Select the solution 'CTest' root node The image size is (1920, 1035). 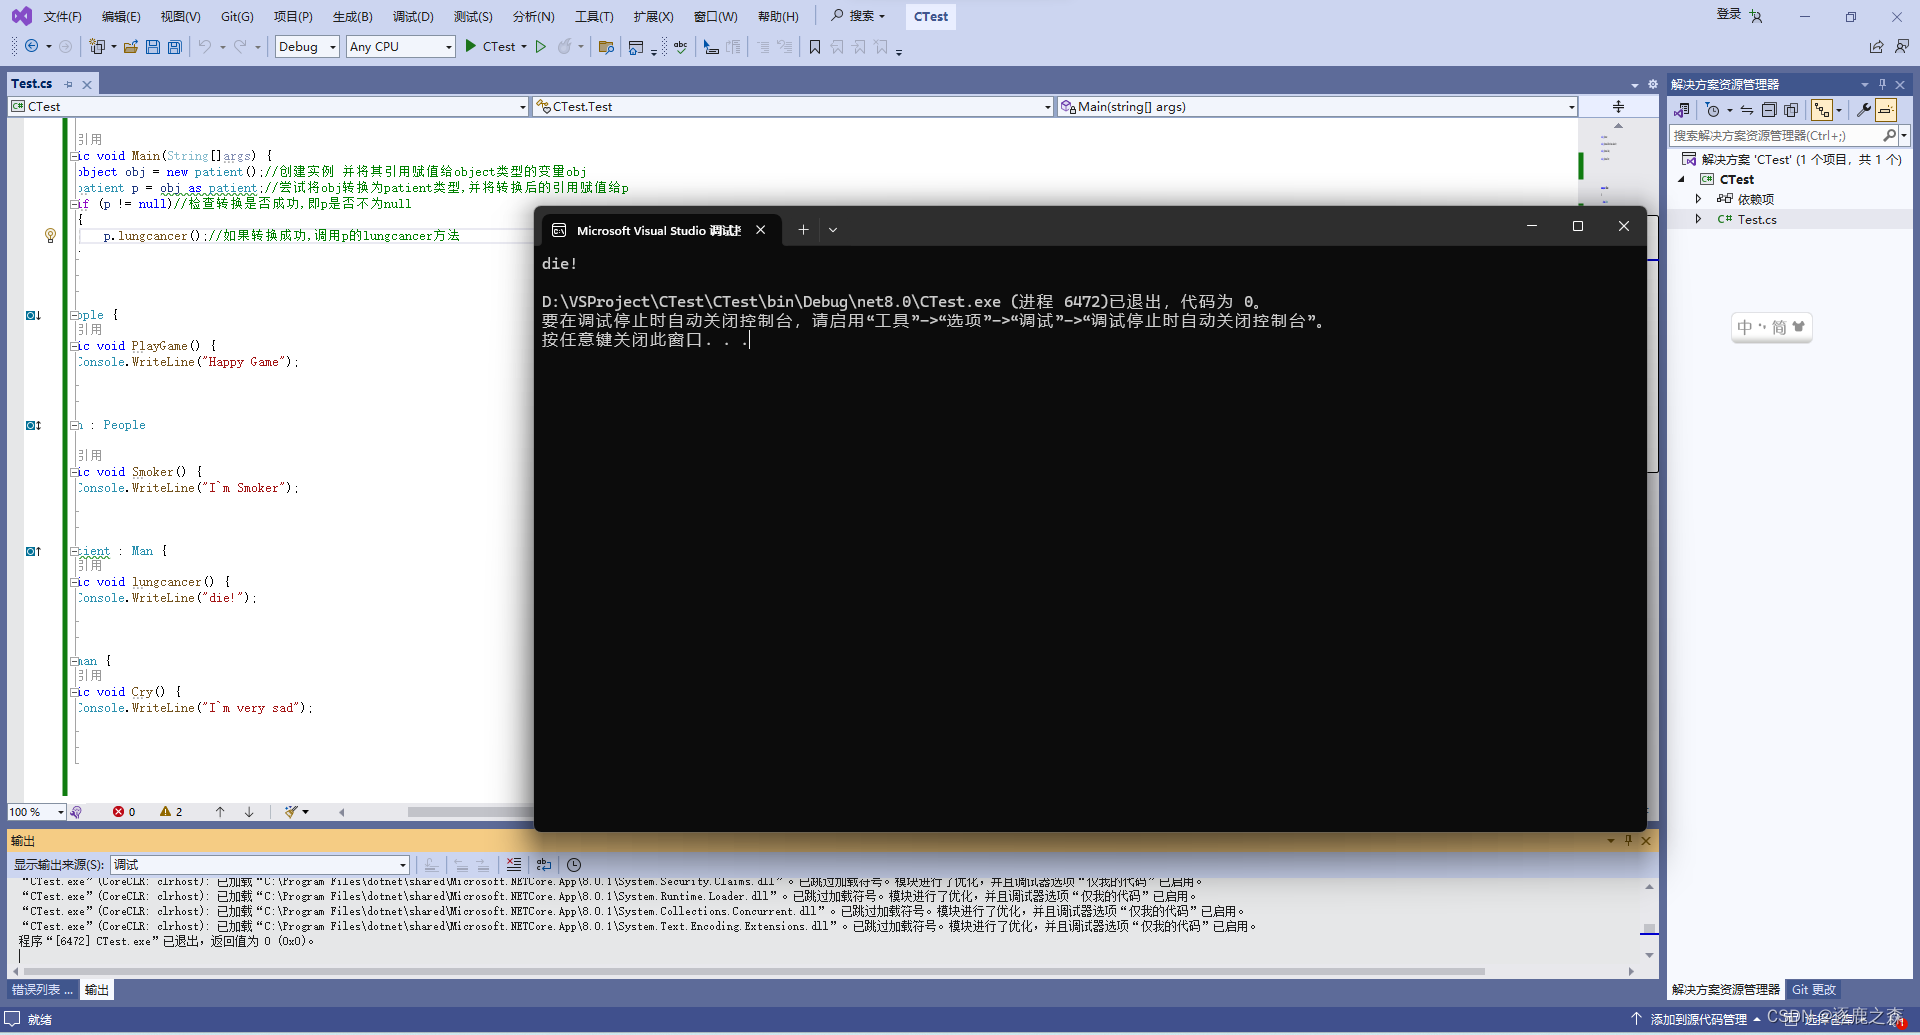1792,160
